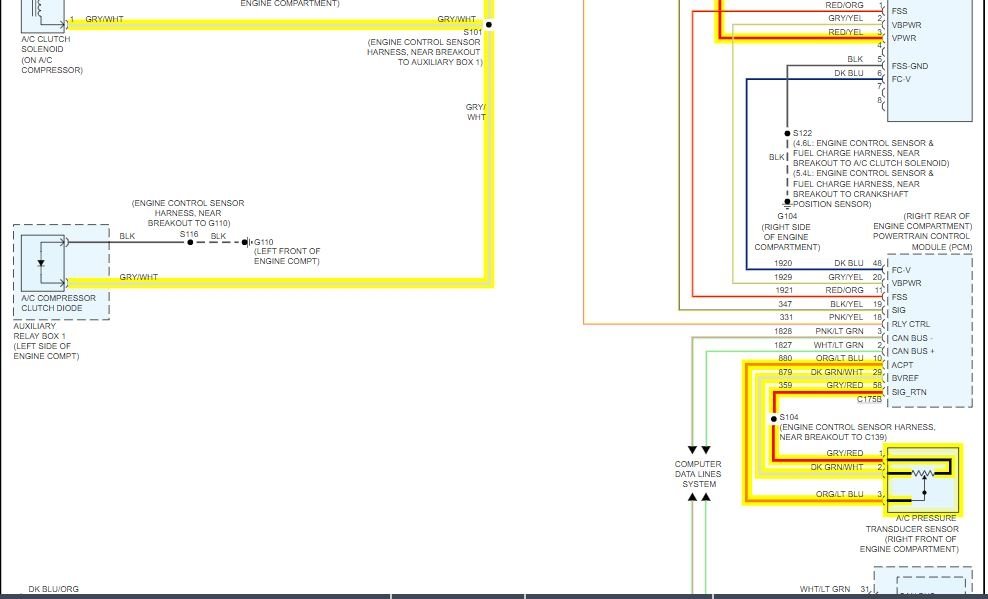Screen dimensions: 988x599
Task: Click wire number 1827
Action: [783, 345]
